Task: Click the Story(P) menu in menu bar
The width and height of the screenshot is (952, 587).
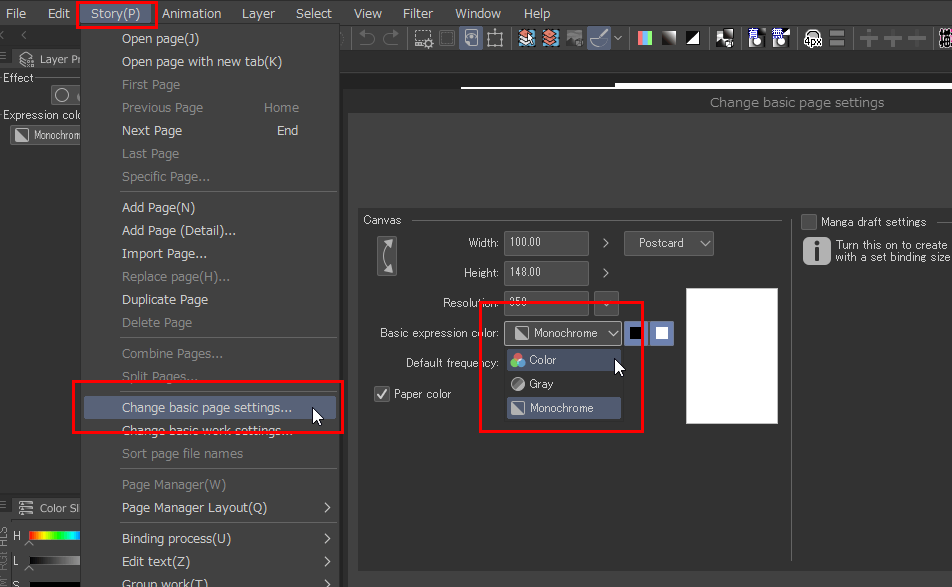Action: click(x=115, y=13)
